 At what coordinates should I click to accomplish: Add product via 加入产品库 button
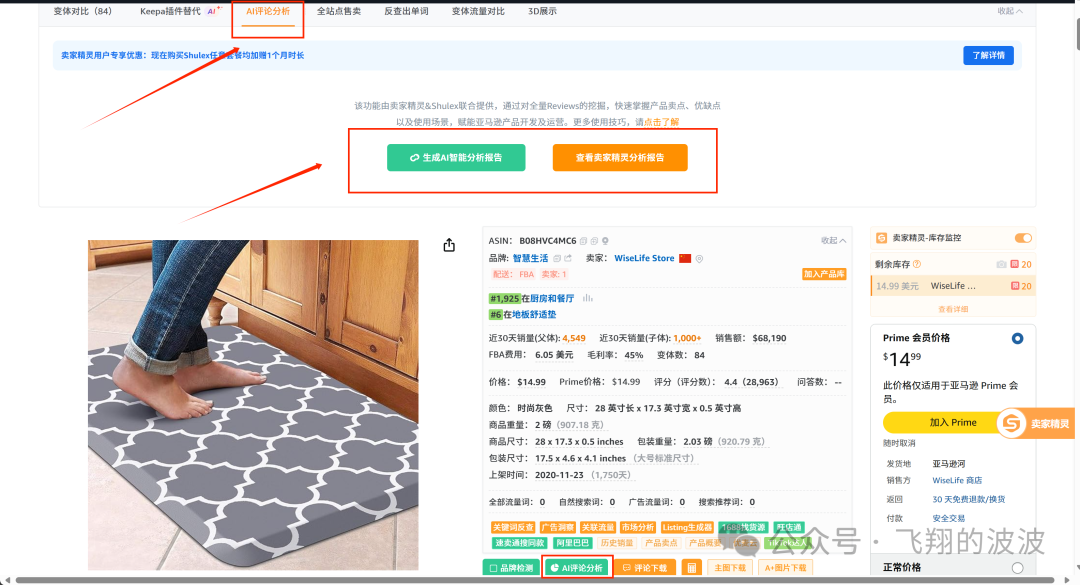[824, 274]
